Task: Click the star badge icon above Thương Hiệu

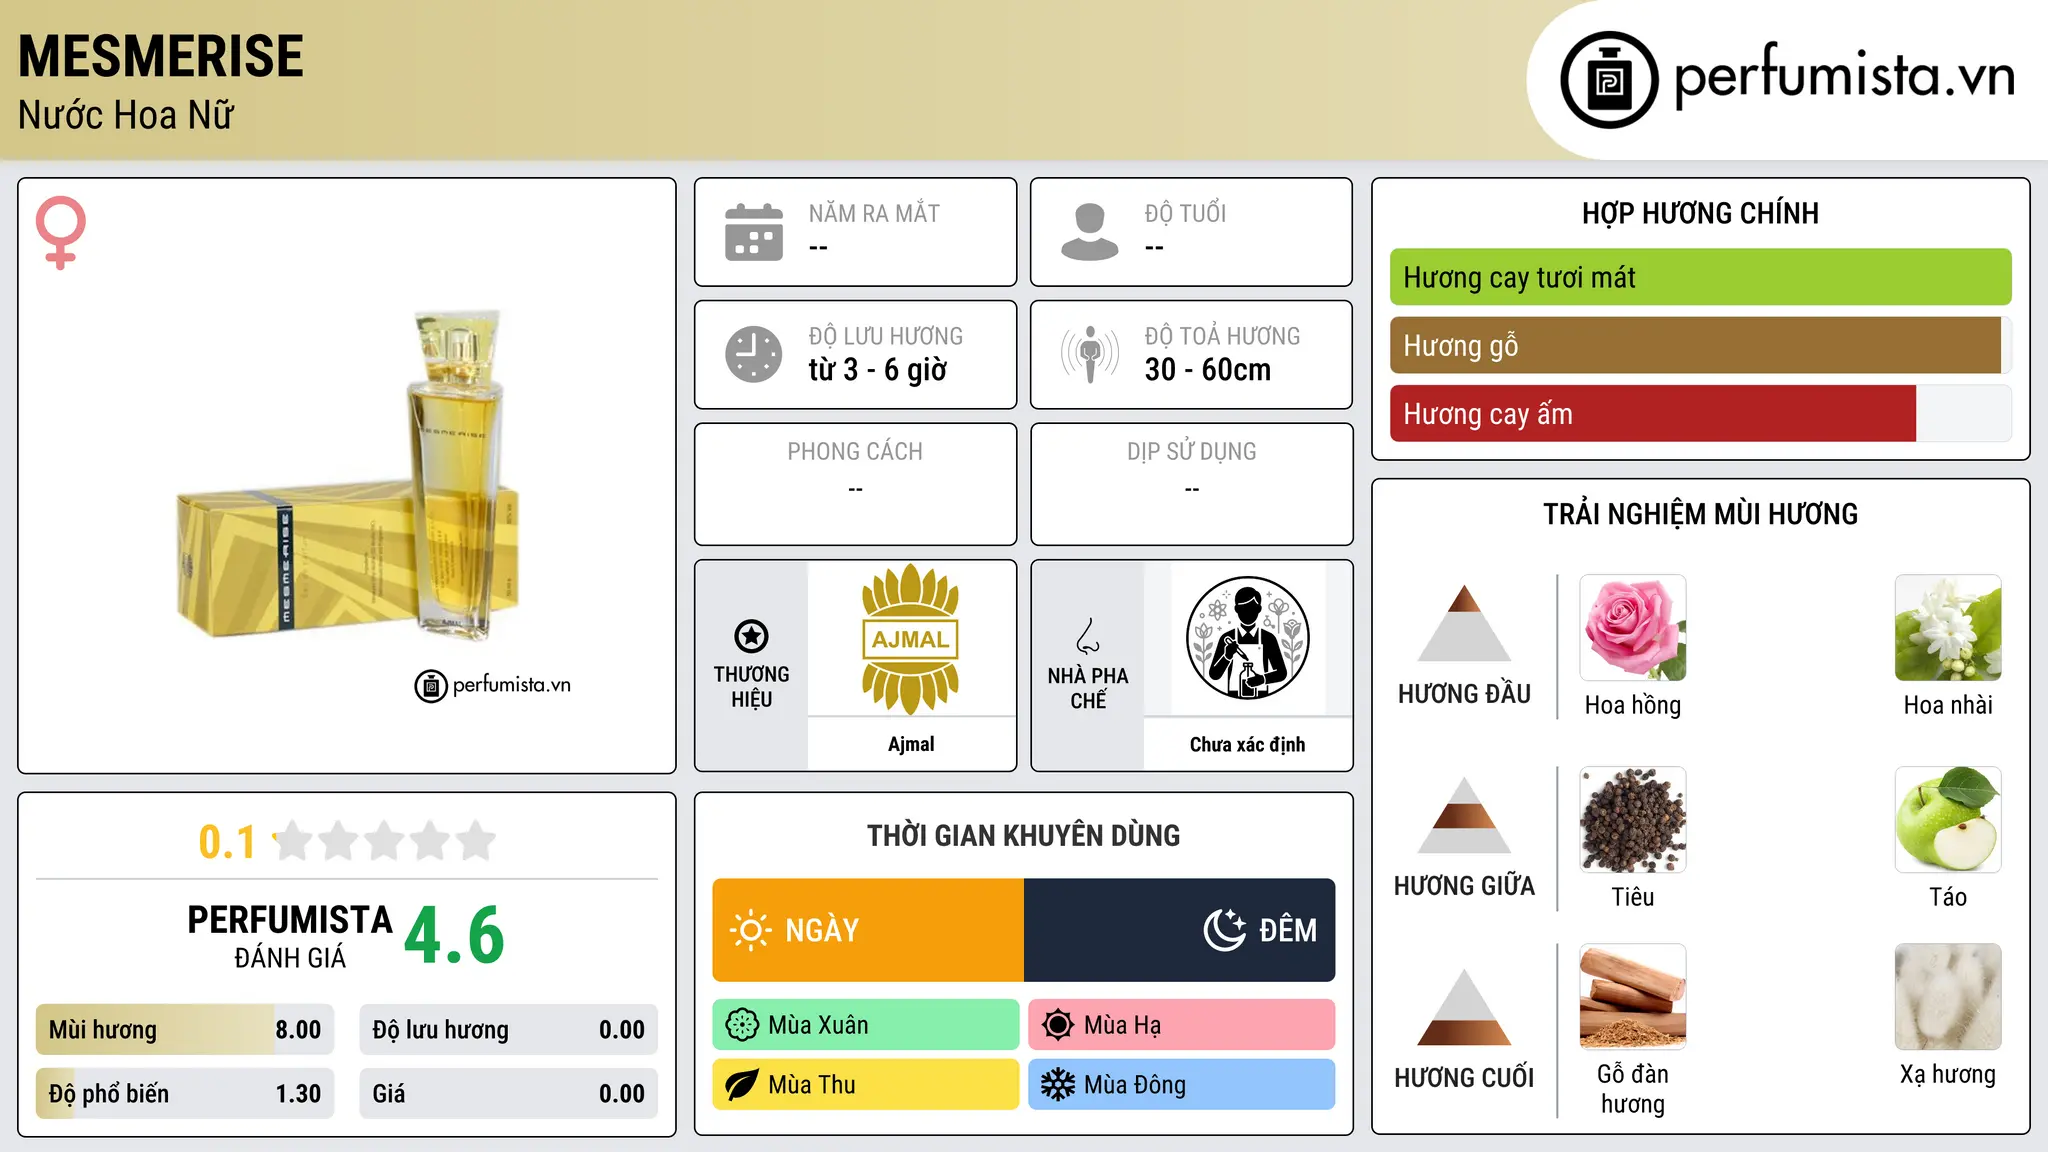Action: [751, 636]
